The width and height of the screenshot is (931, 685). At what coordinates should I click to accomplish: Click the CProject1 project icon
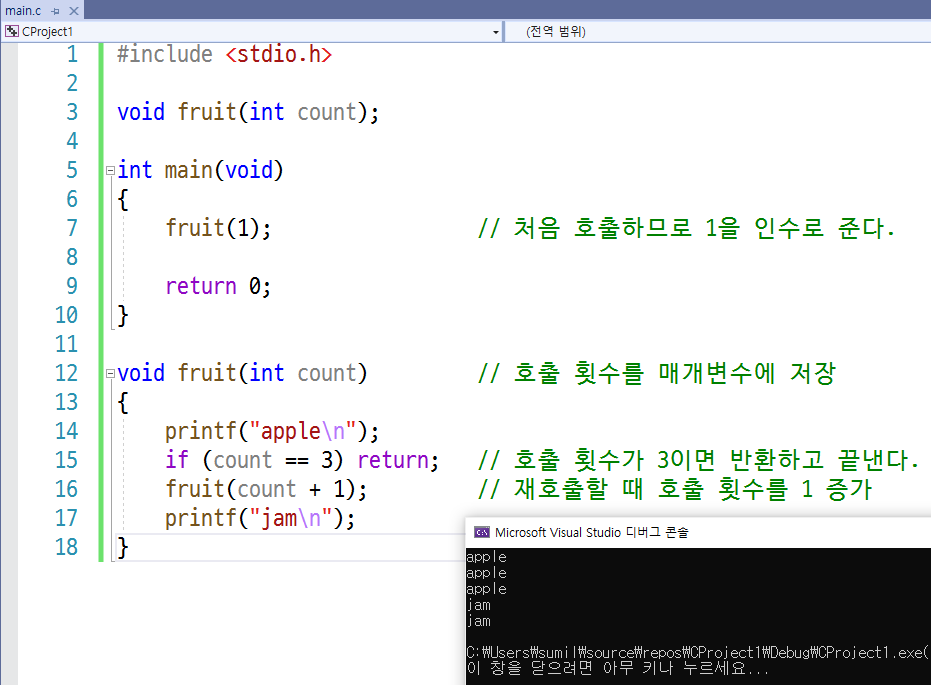point(12,31)
